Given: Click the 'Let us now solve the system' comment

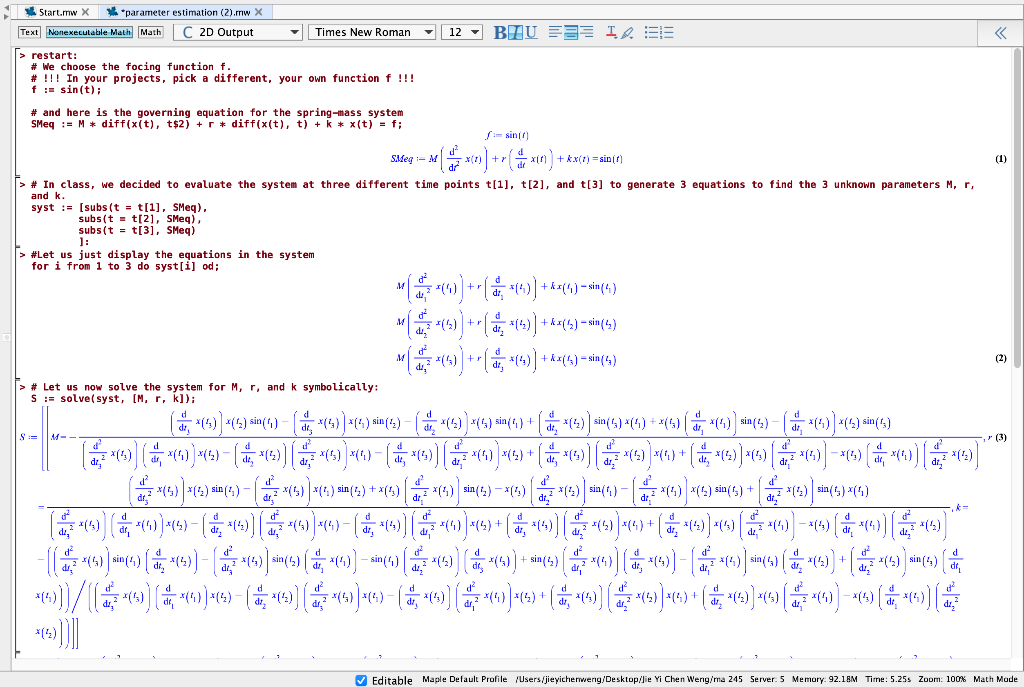Looking at the screenshot, I should (x=204, y=387).
